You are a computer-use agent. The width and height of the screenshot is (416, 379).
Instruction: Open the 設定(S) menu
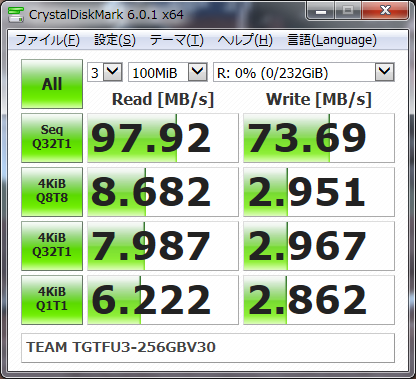point(115,40)
